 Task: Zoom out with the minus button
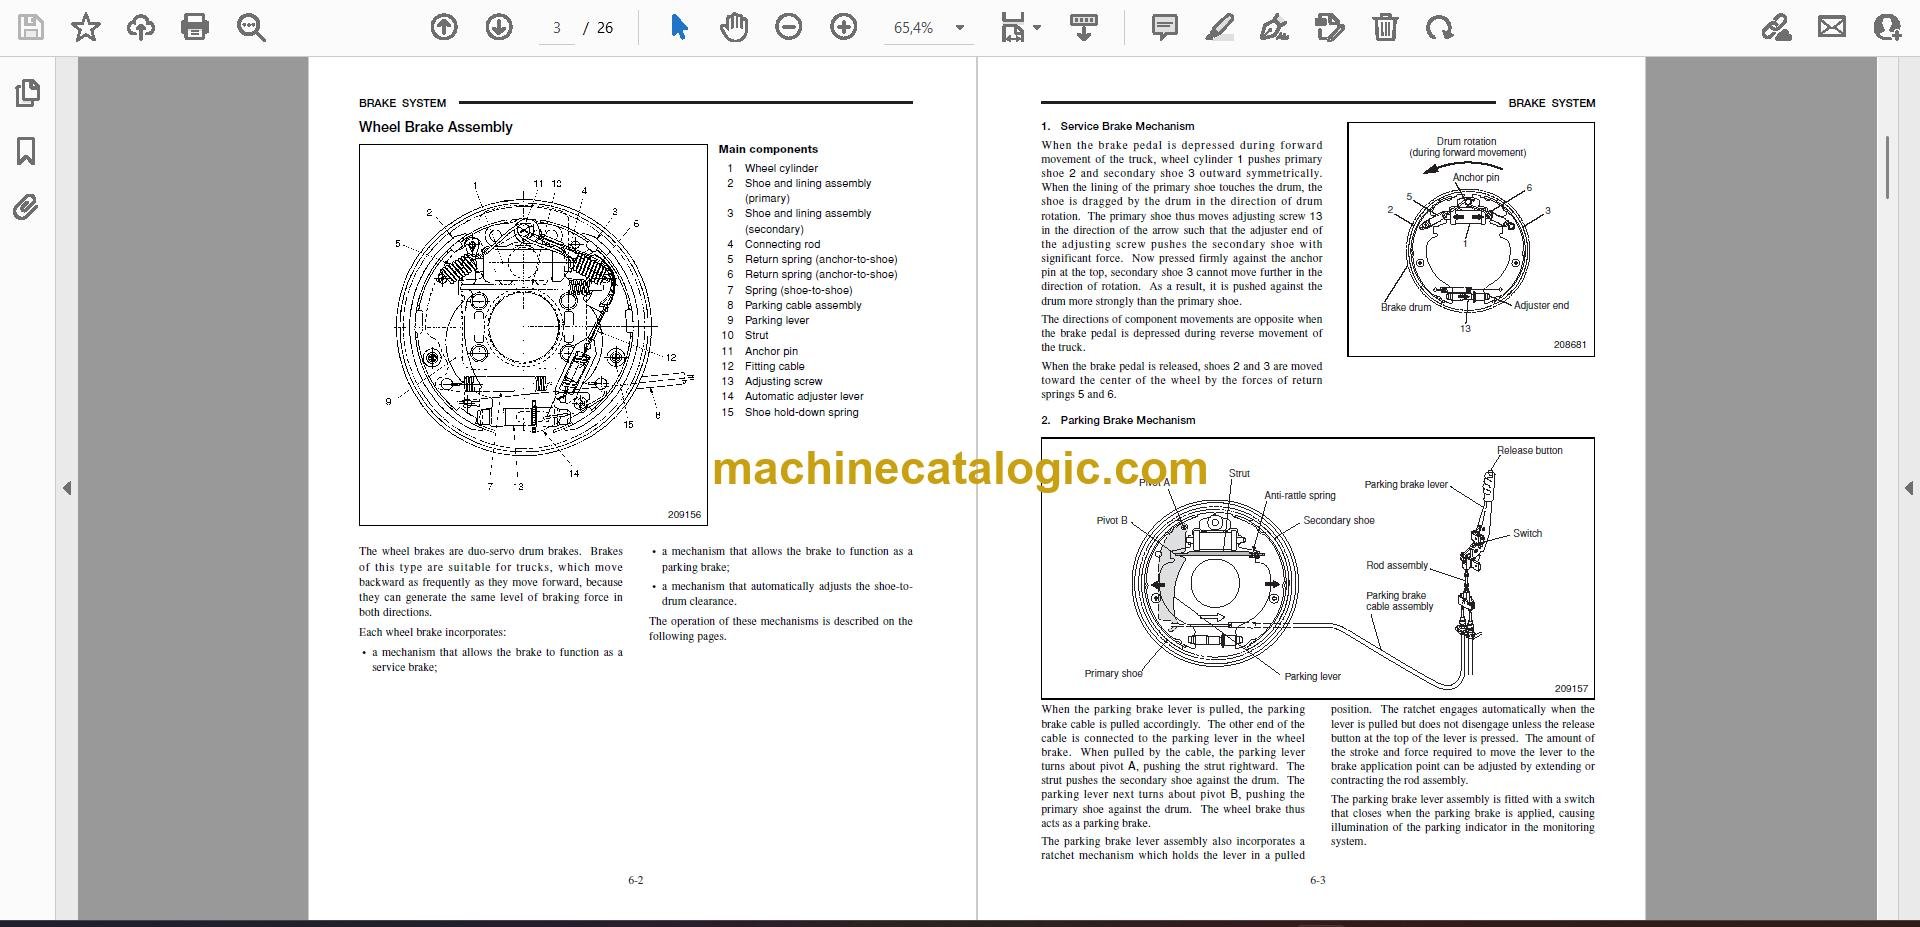click(789, 27)
